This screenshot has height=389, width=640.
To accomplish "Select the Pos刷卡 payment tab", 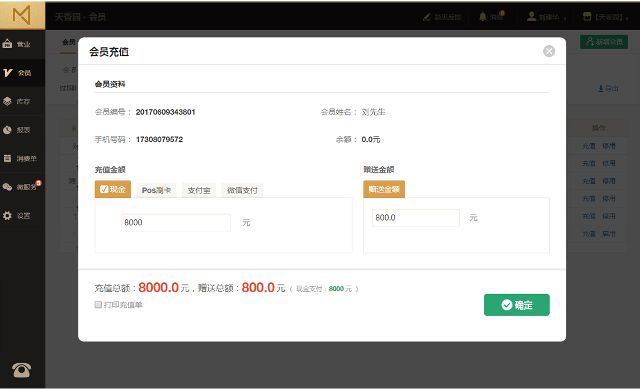I will point(156,190).
